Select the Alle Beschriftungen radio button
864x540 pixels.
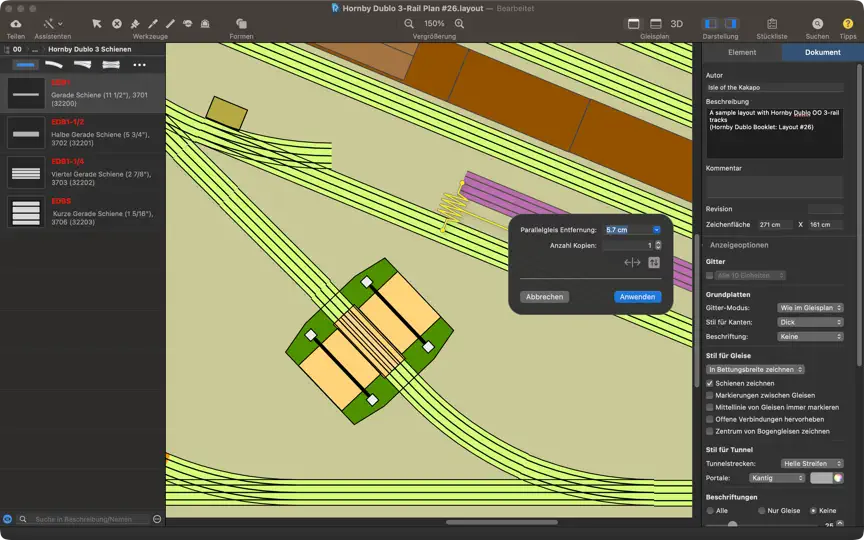(x=710, y=511)
